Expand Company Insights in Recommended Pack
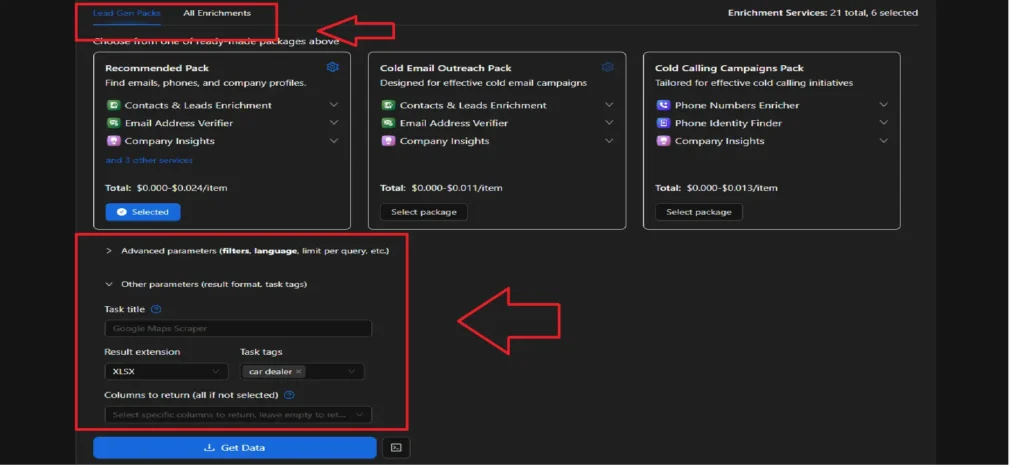 pos(334,141)
